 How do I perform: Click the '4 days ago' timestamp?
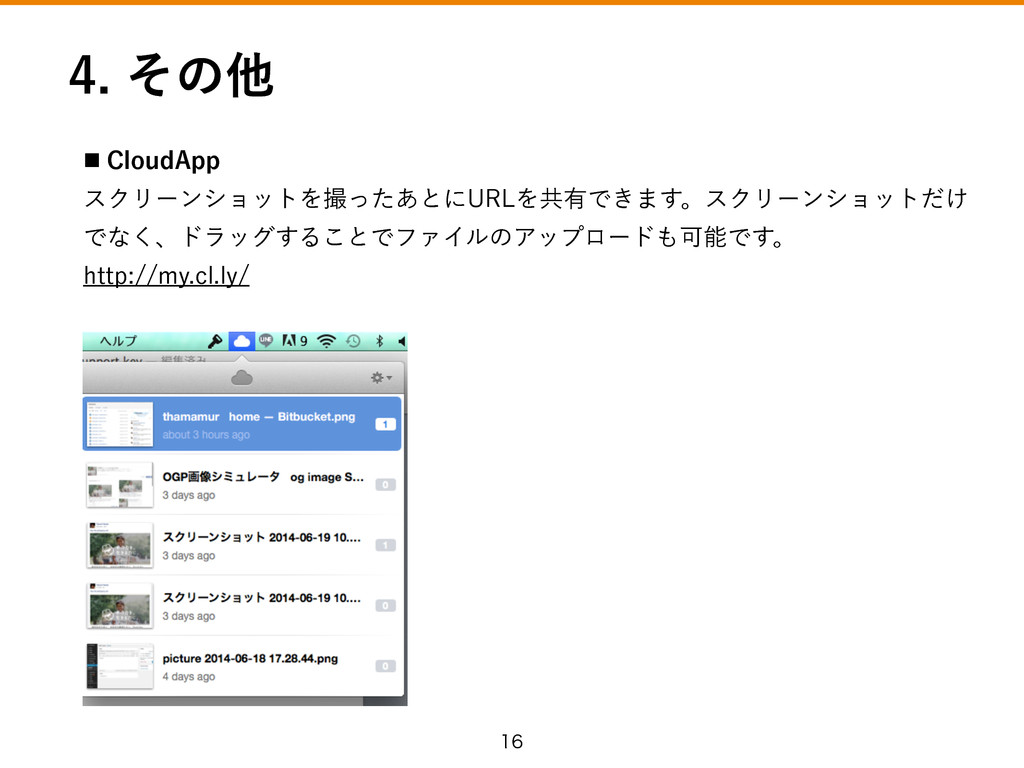coord(189,677)
